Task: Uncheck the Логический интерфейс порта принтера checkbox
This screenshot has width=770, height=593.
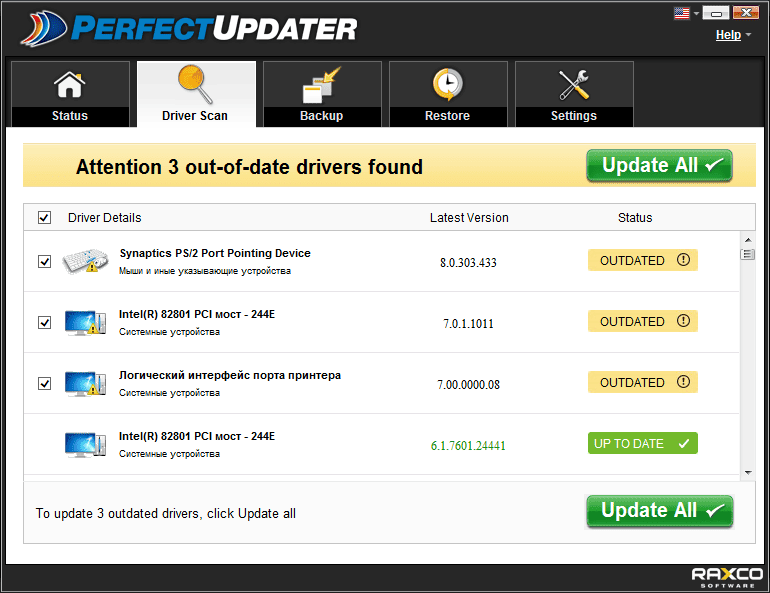Action: click(x=44, y=383)
